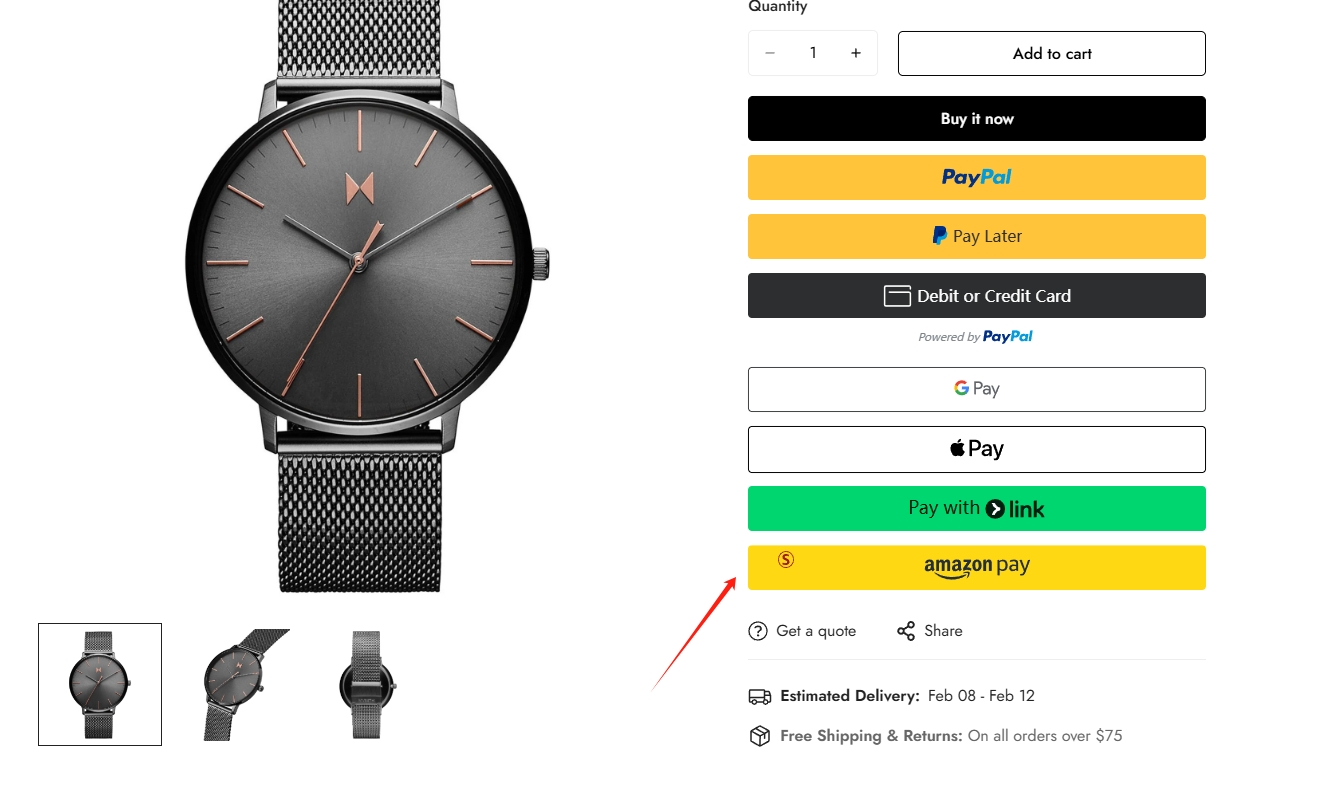Select the front-view watch thumbnail
Screen dimensions: 1326x802
pos(100,684)
